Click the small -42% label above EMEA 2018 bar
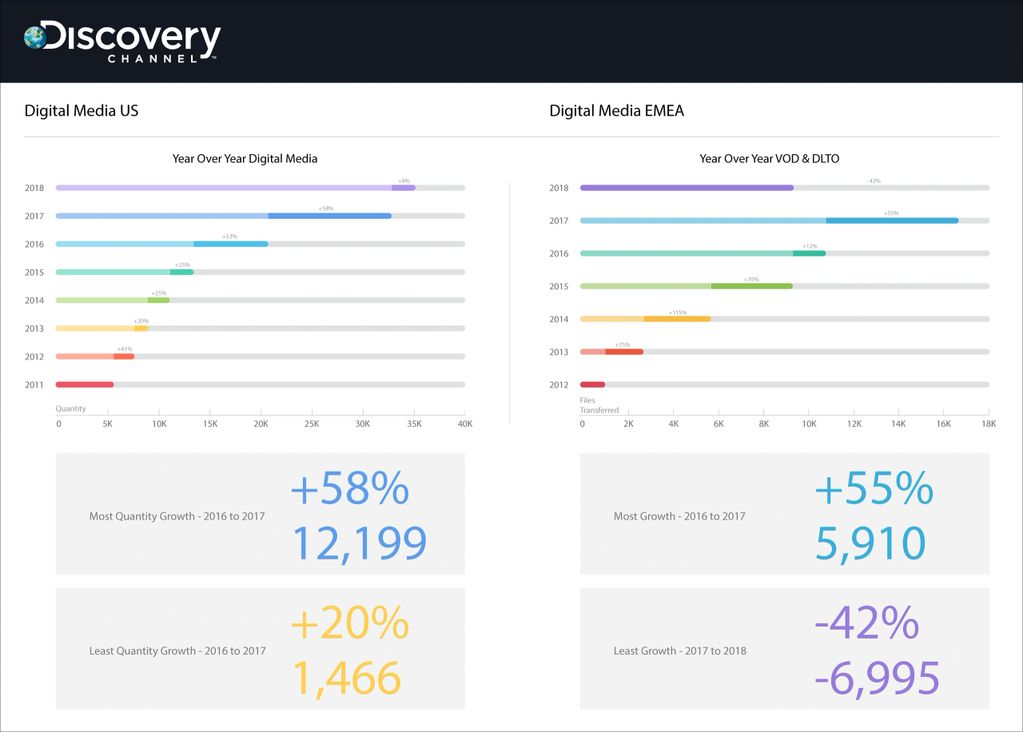This screenshot has width=1023, height=732. click(874, 181)
